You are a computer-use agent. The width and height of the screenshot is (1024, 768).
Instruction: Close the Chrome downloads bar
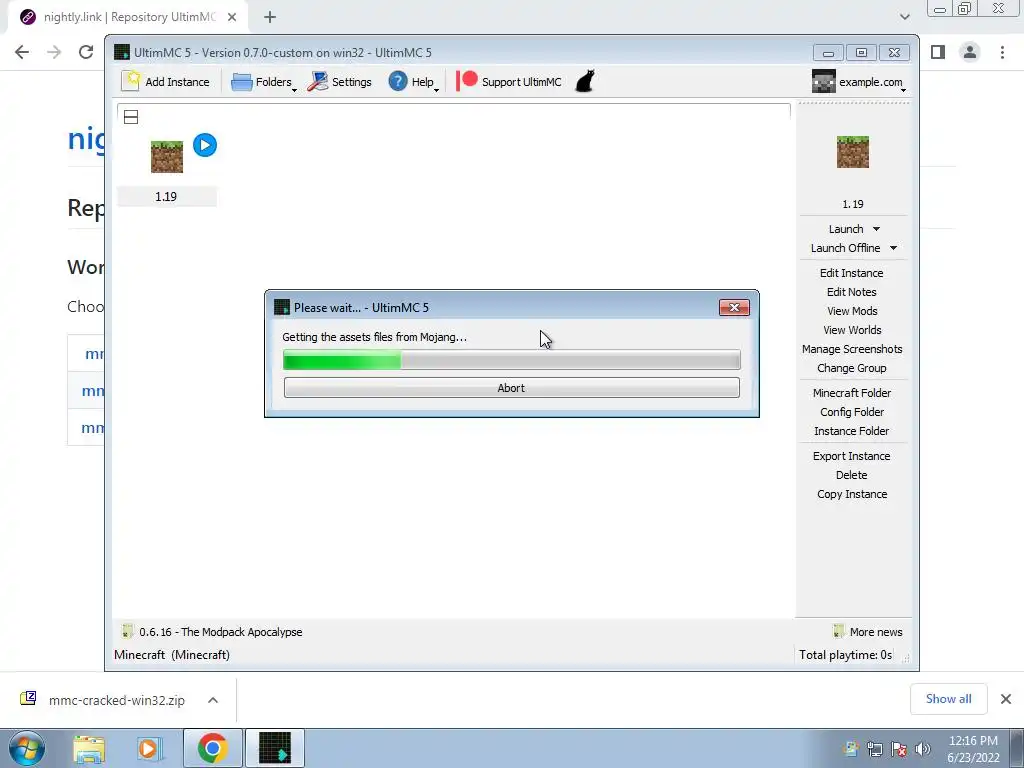point(1006,699)
